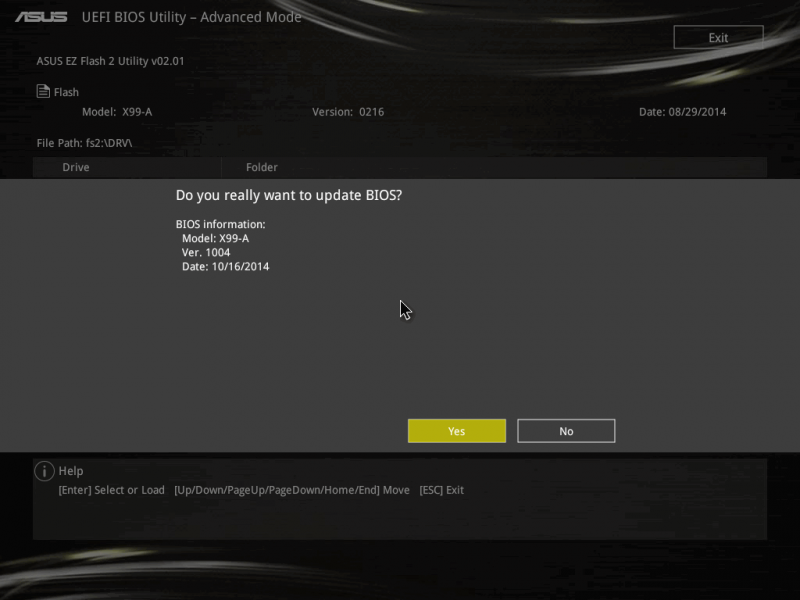This screenshot has width=800, height=600.
Task: Confirm BIOS update with Yes button
Action: tap(457, 431)
